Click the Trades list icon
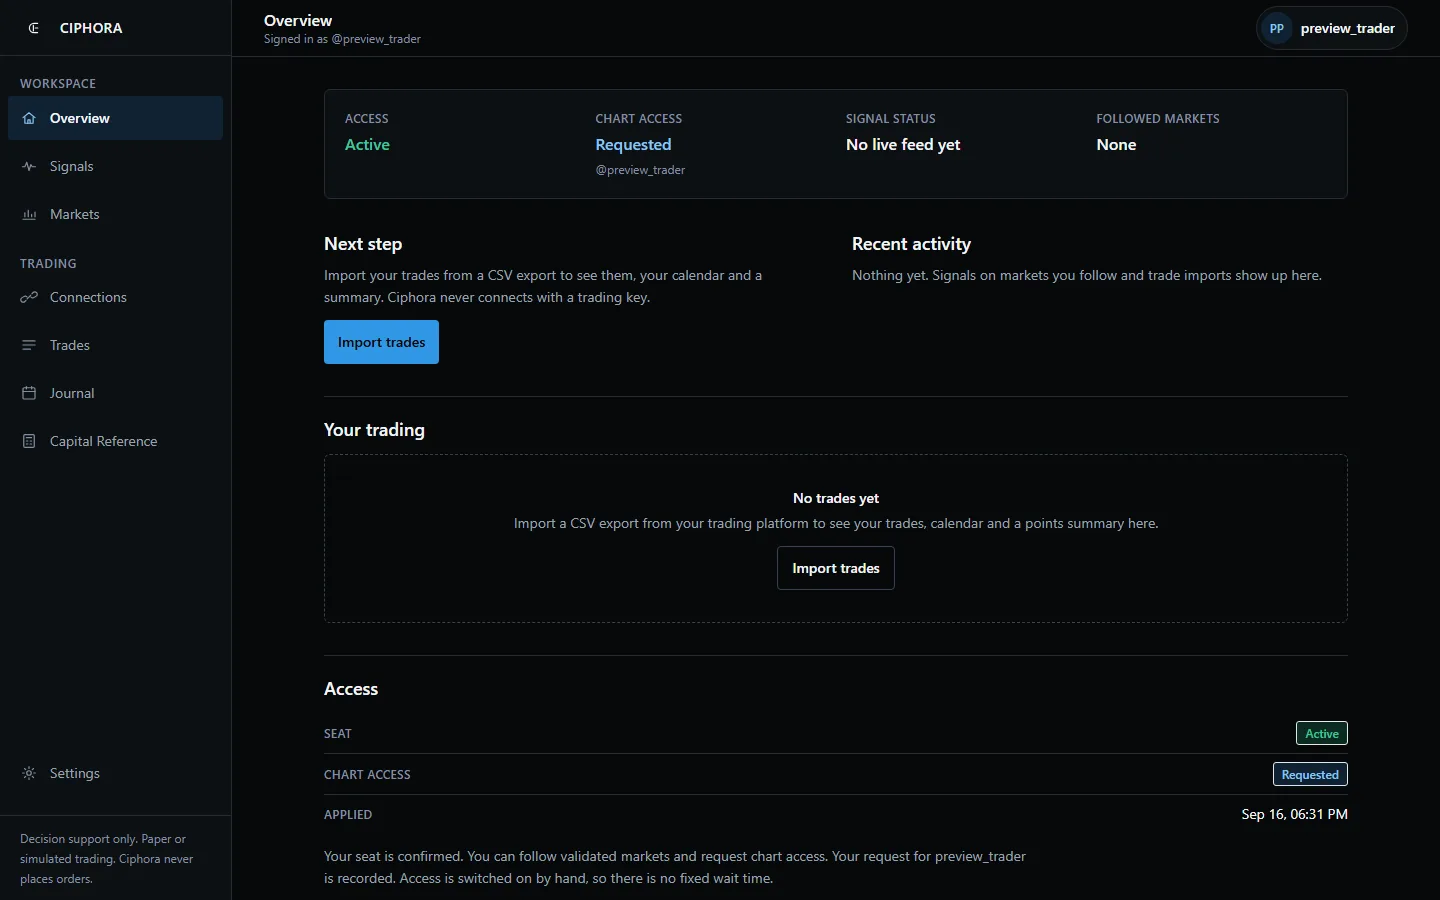Image resolution: width=1440 pixels, height=900 pixels. tap(29, 345)
